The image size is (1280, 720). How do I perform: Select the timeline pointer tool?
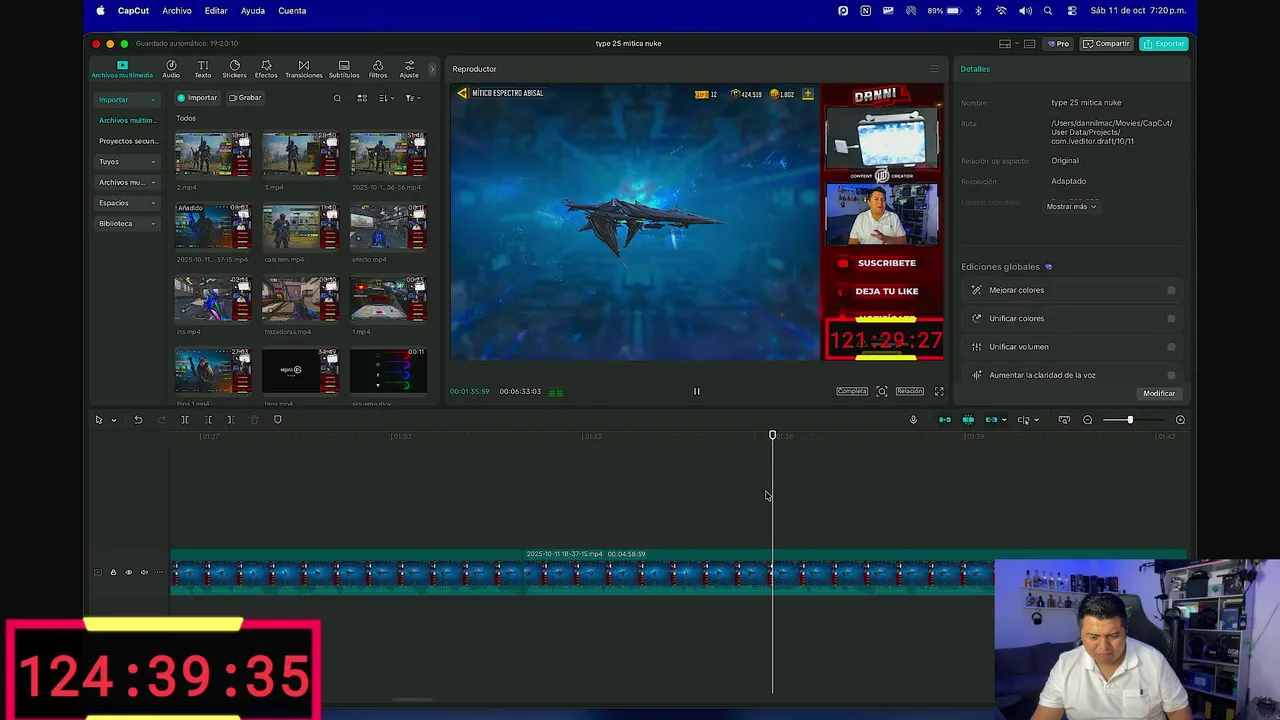coord(99,420)
